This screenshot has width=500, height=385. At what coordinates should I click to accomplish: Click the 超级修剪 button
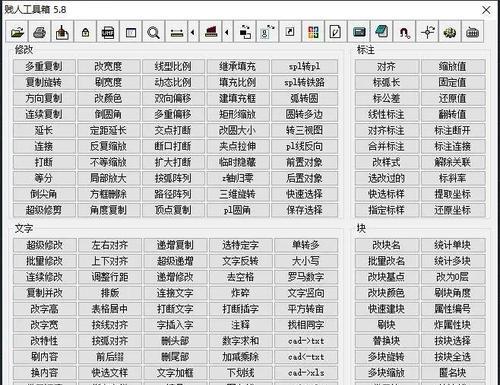point(44,210)
